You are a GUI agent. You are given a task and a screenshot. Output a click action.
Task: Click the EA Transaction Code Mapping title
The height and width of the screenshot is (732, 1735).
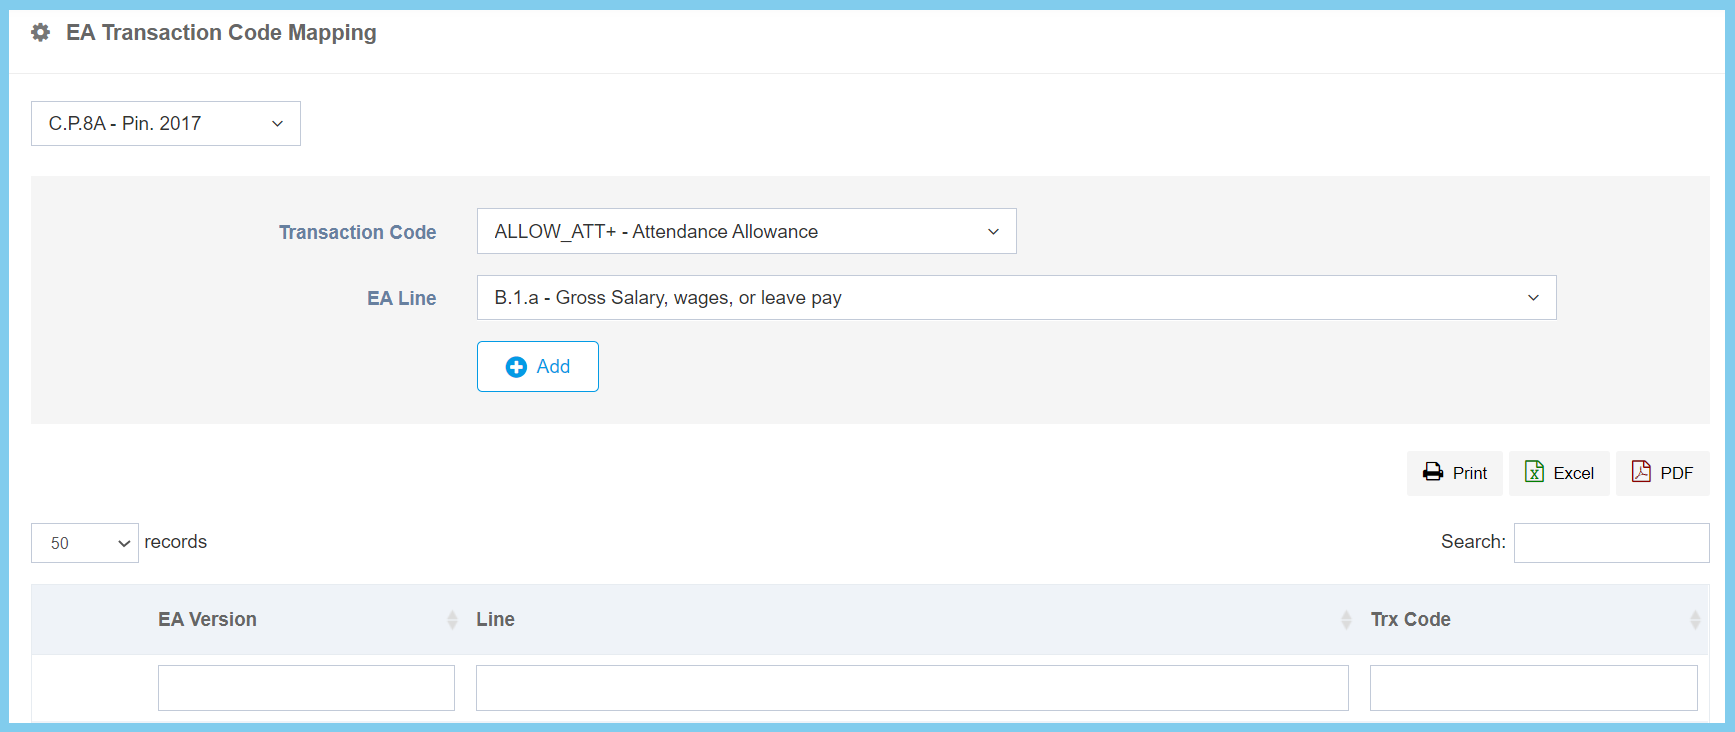click(221, 33)
